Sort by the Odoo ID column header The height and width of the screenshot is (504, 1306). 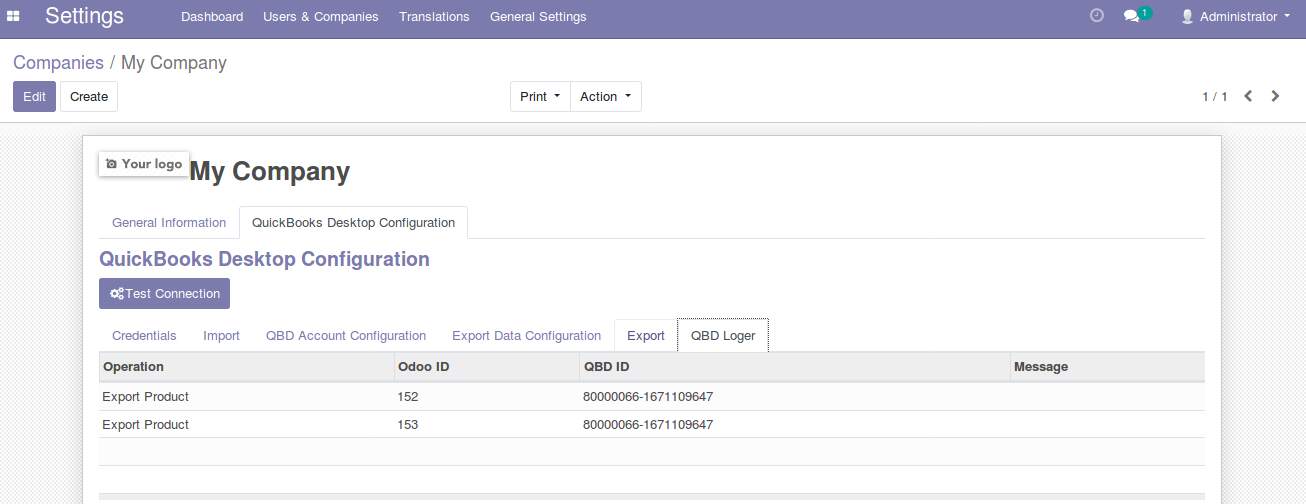point(486,367)
